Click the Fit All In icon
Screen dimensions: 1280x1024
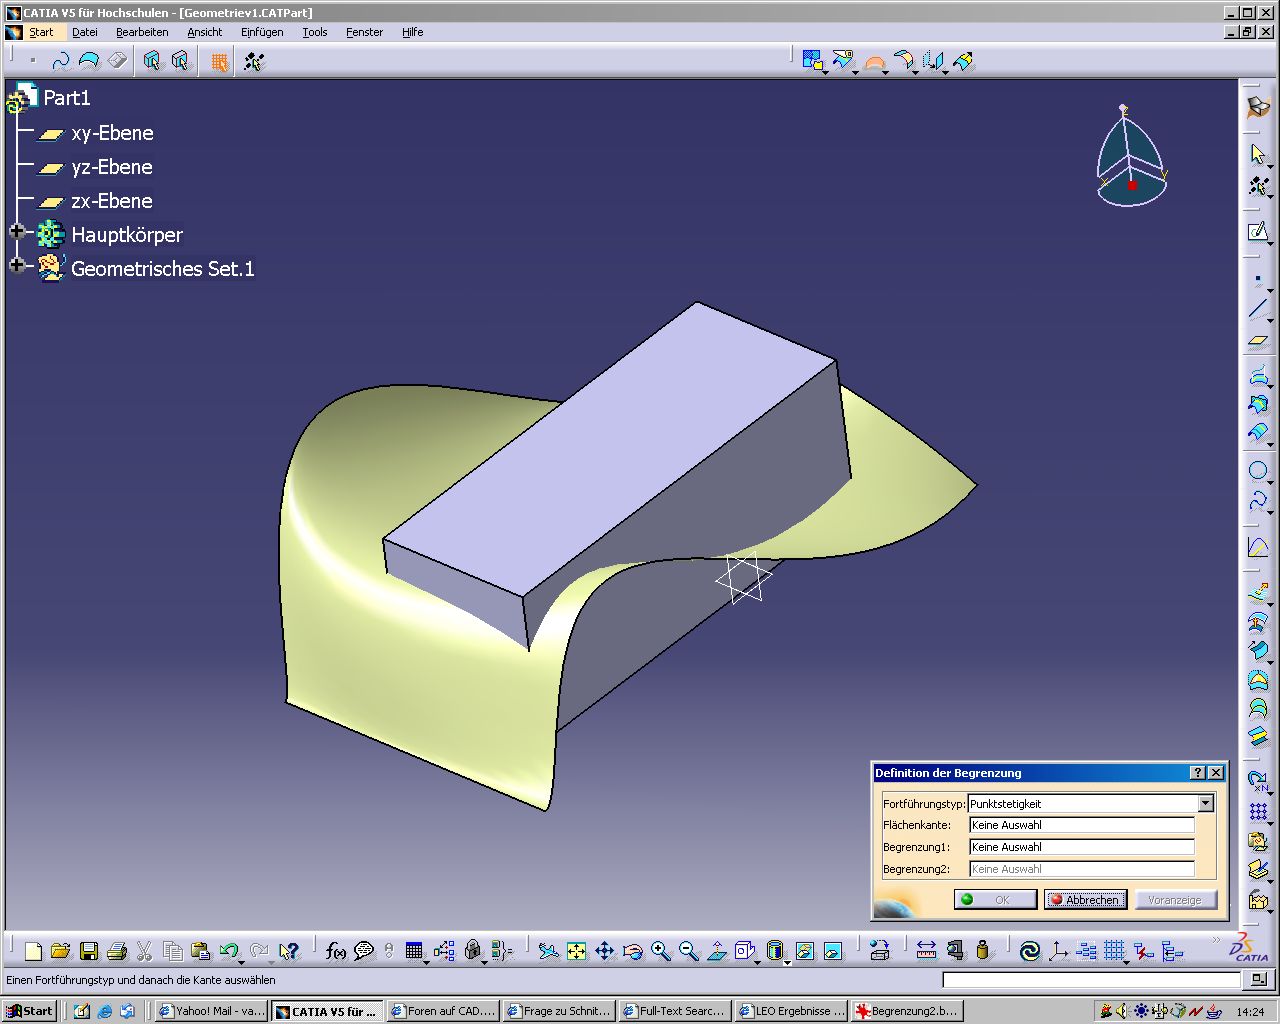pyautogui.click(x=577, y=951)
